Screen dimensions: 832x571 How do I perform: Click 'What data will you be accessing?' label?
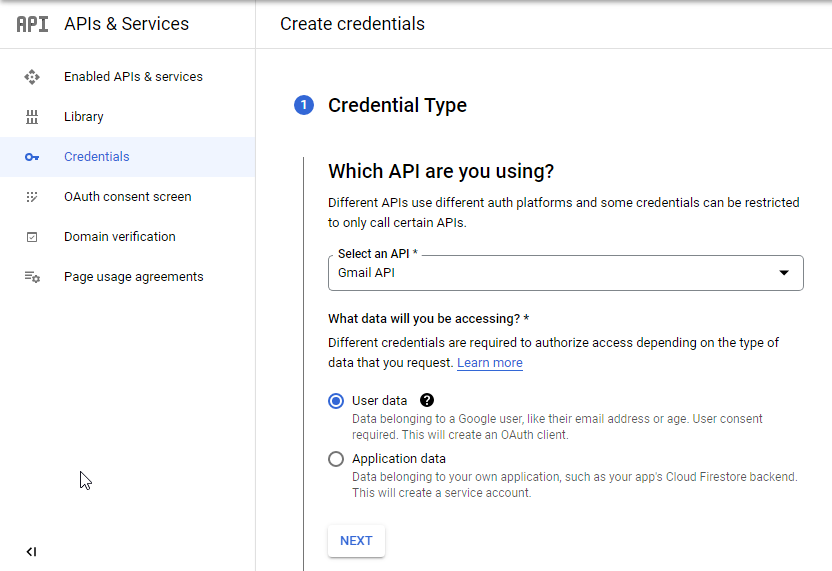(428, 319)
